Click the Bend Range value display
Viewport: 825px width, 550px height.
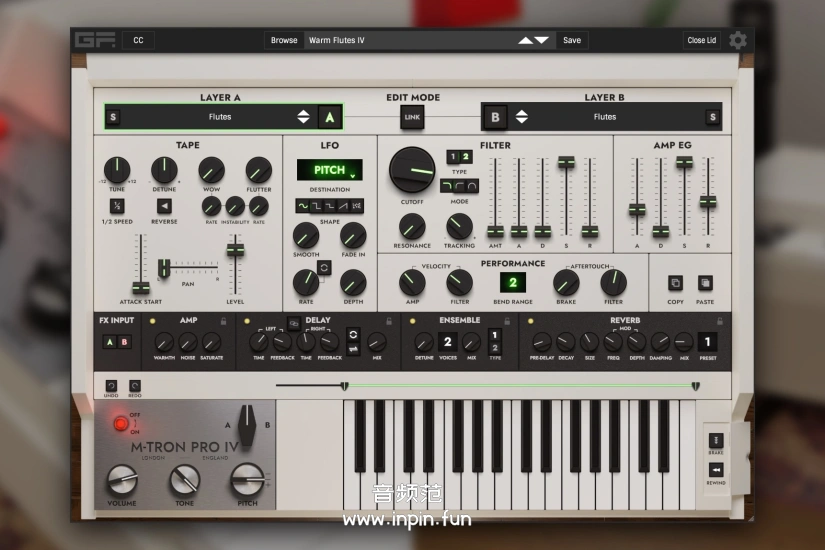point(512,283)
